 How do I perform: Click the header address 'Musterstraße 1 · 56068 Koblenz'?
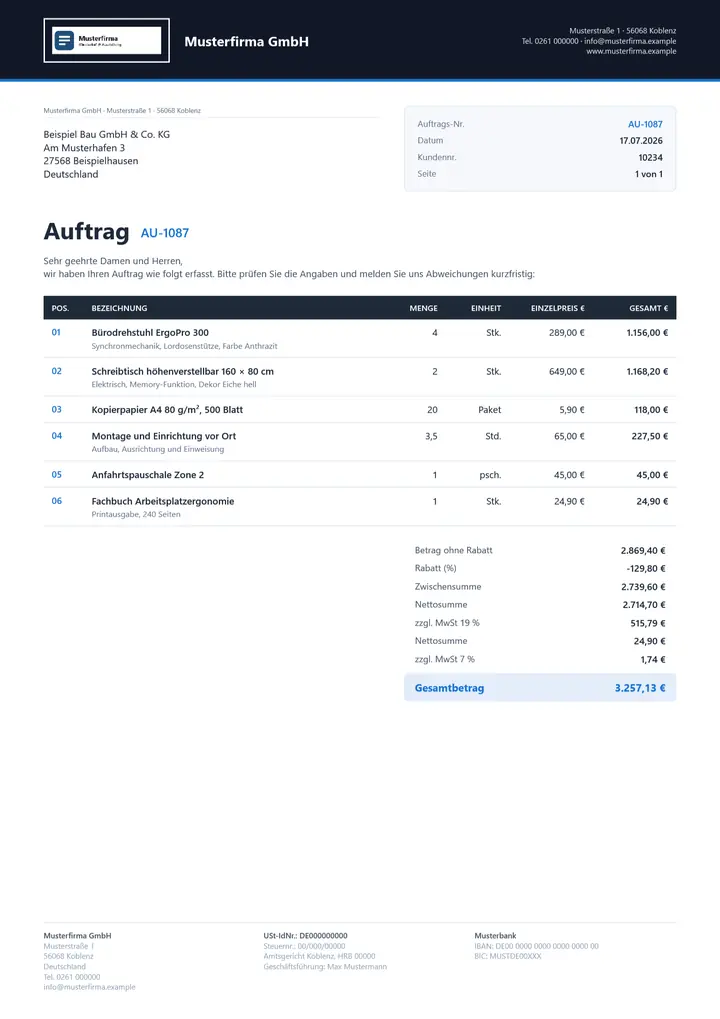pyautogui.click(x=623, y=31)
